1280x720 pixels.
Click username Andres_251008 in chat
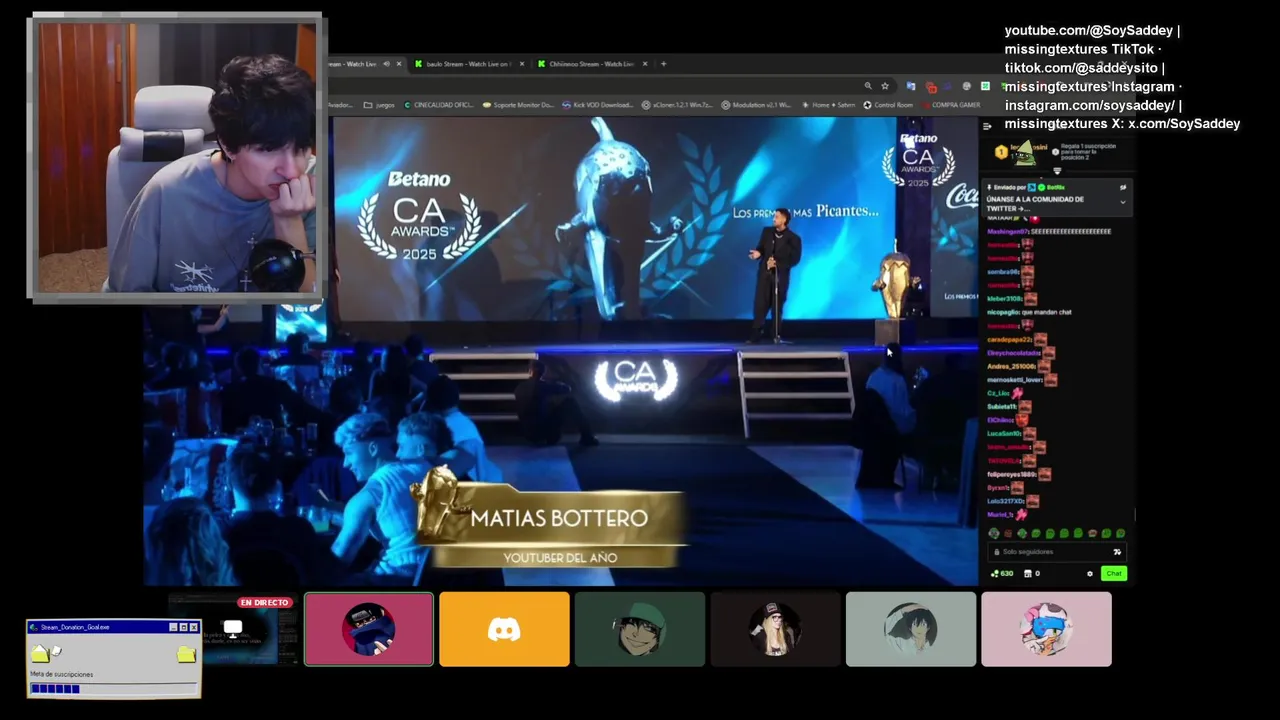pos(1011,366)
